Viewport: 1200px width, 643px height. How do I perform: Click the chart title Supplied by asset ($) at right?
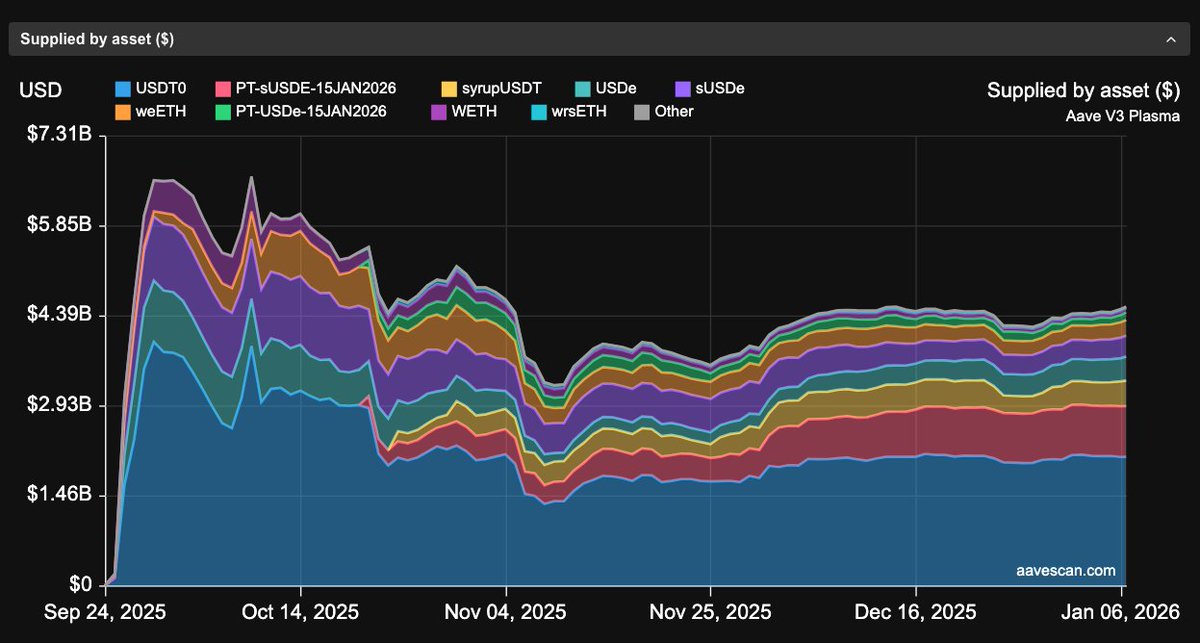click(x=1083, y=91)
